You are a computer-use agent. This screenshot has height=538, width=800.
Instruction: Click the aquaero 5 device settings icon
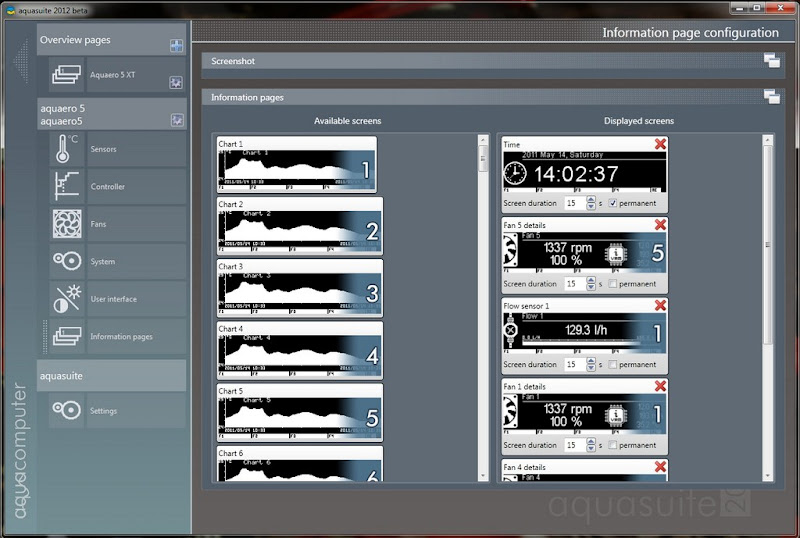pos(177,120)
